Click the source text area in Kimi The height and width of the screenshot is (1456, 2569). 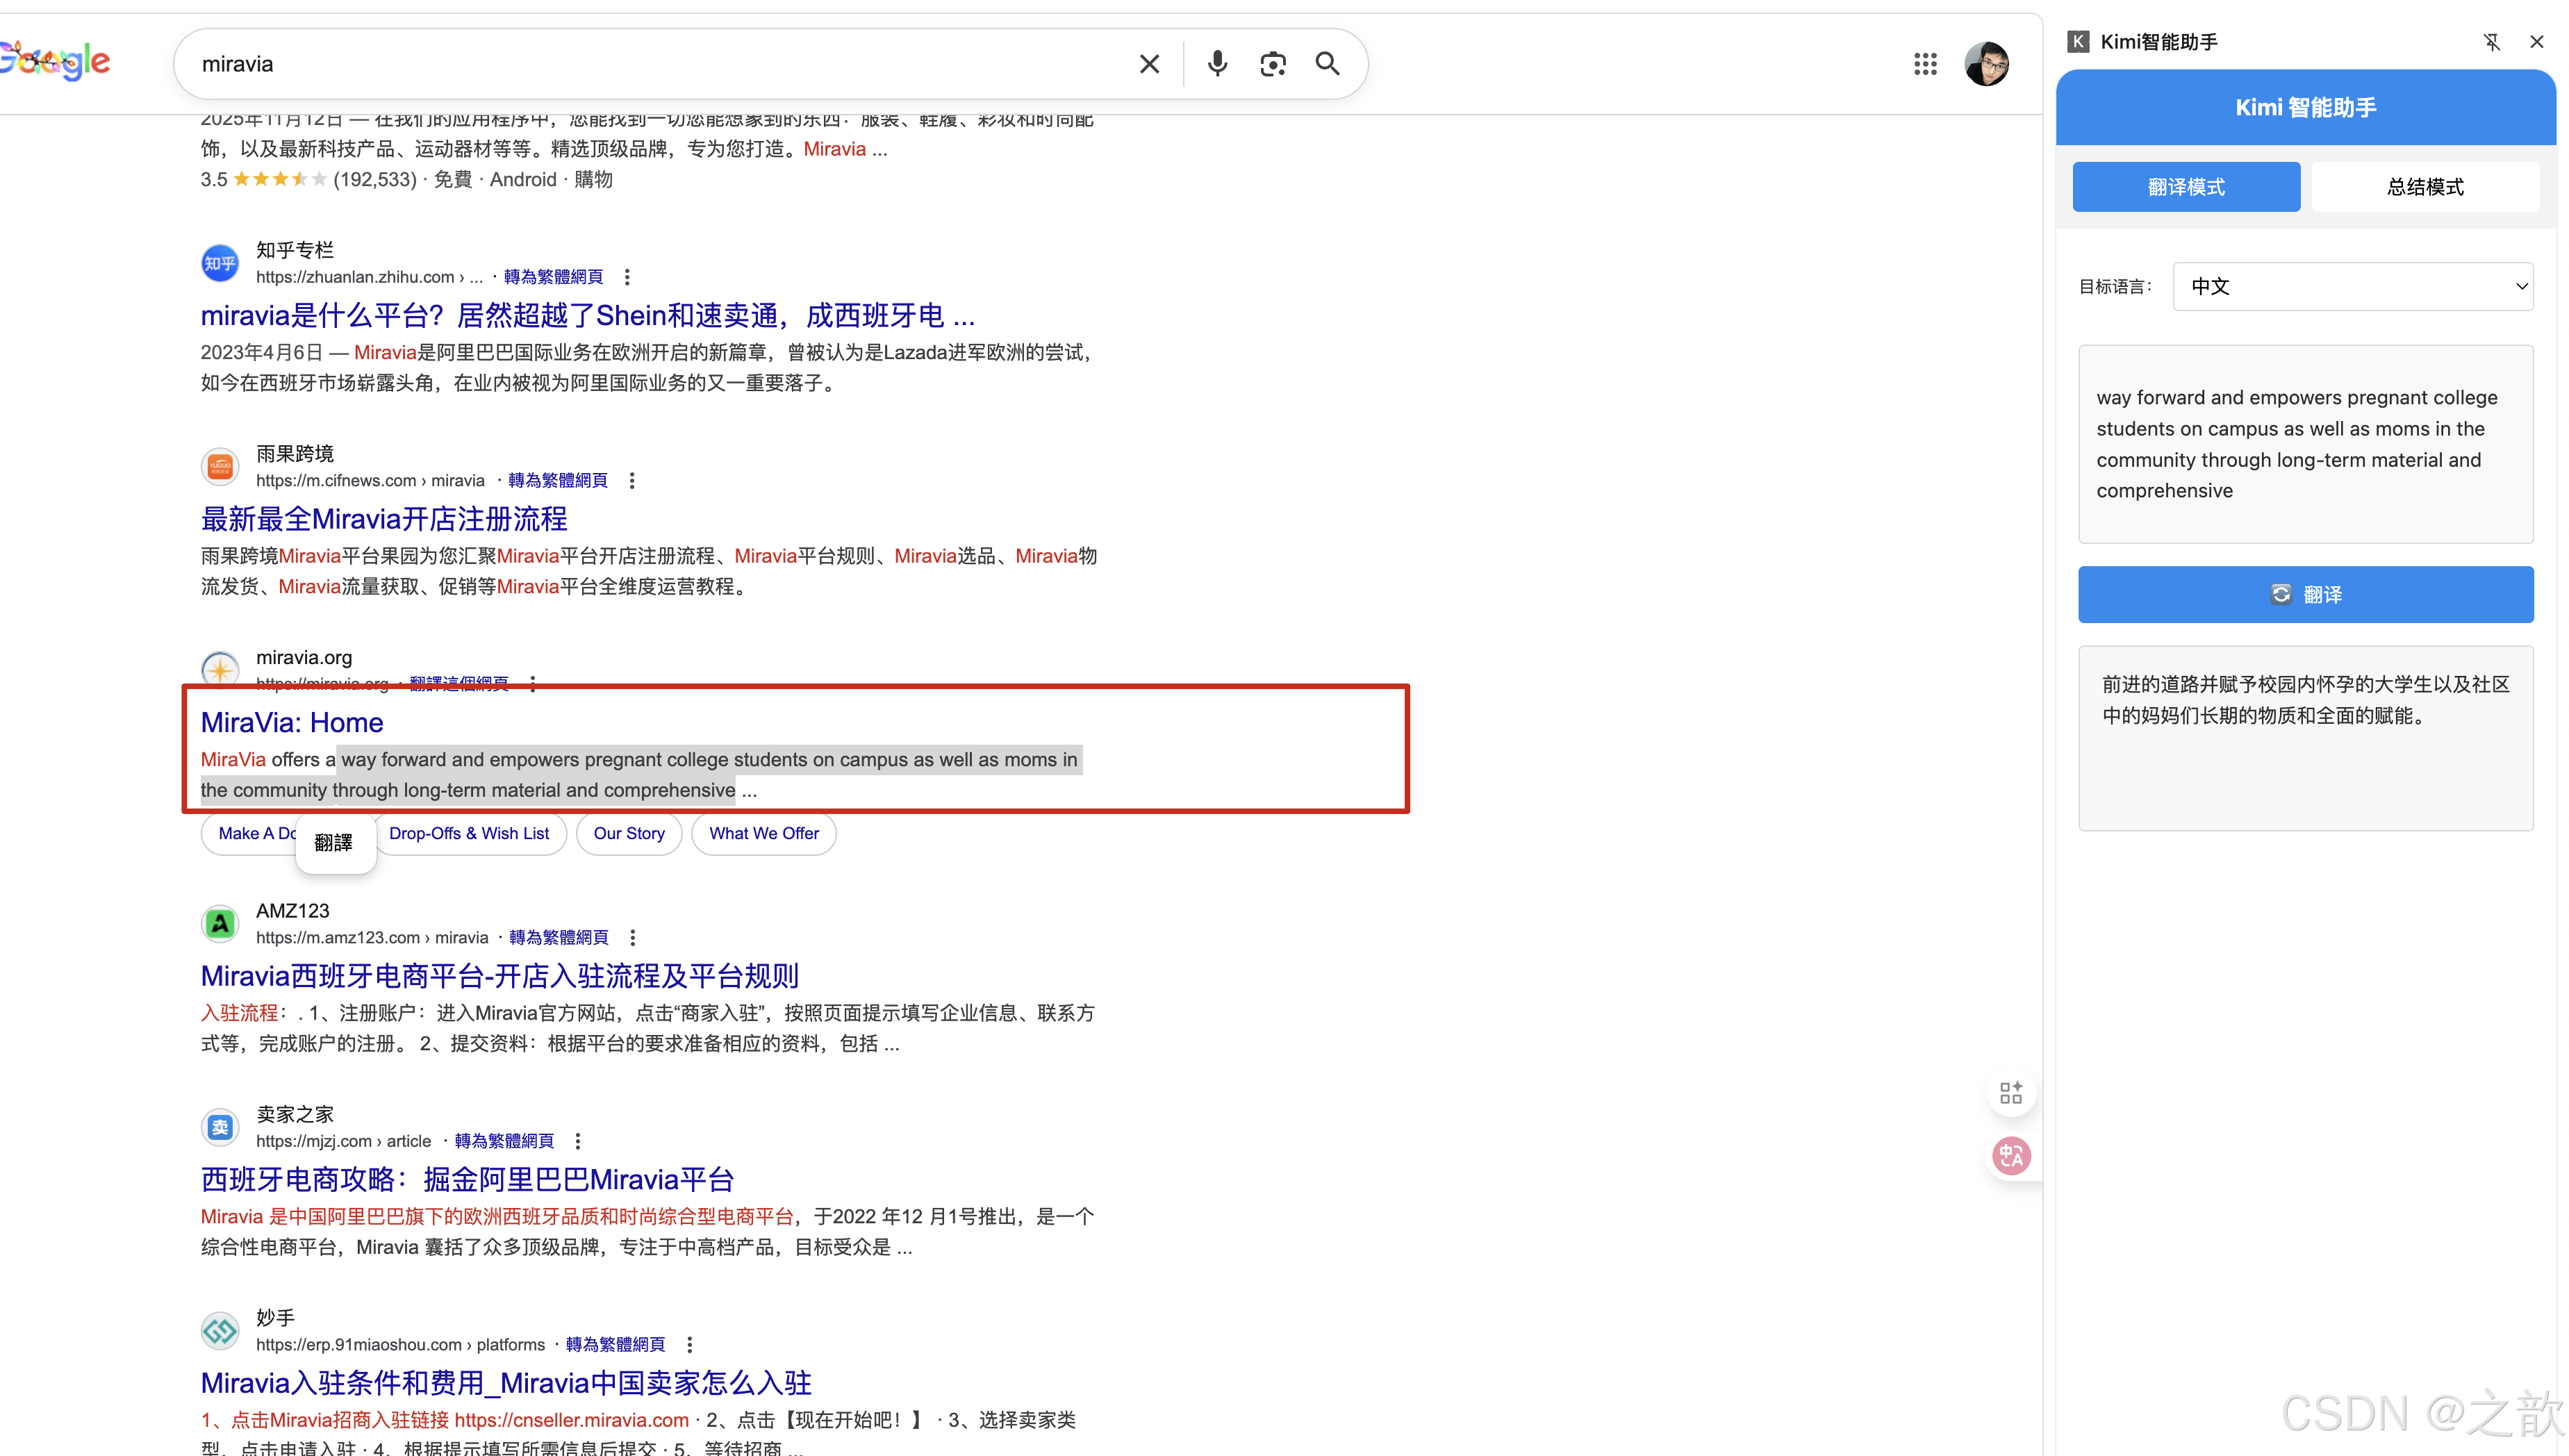pos(2304,444)
